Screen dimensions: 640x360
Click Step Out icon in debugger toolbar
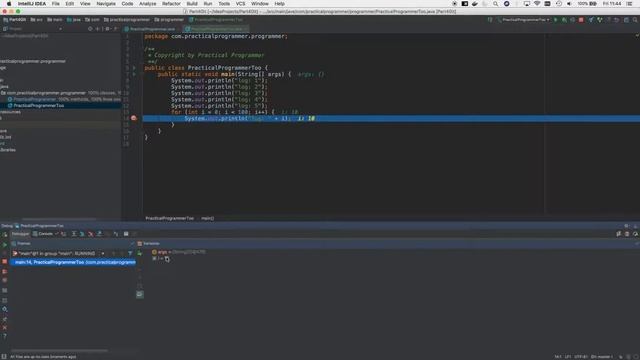tap(99, 234)
